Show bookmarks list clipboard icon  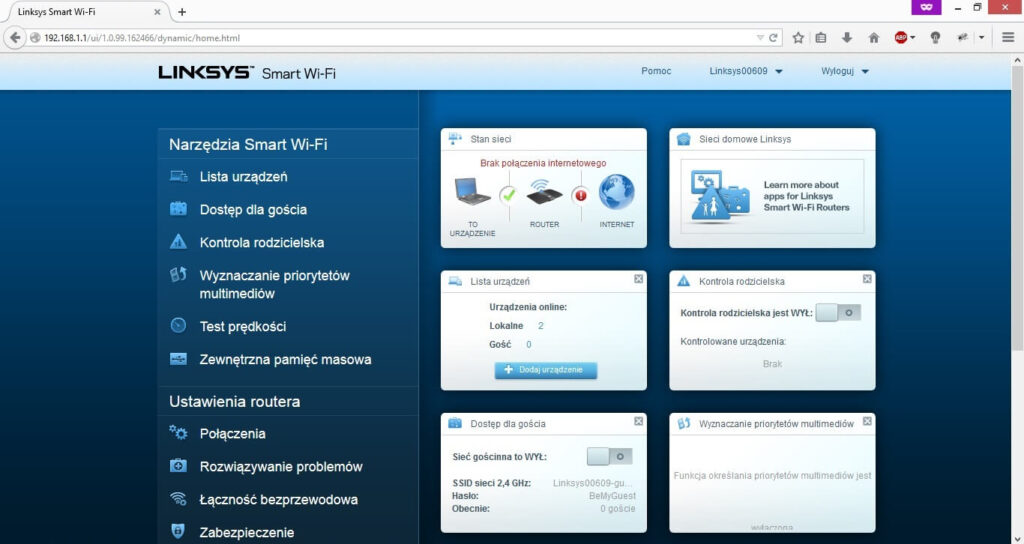click(x=821, y=38)
